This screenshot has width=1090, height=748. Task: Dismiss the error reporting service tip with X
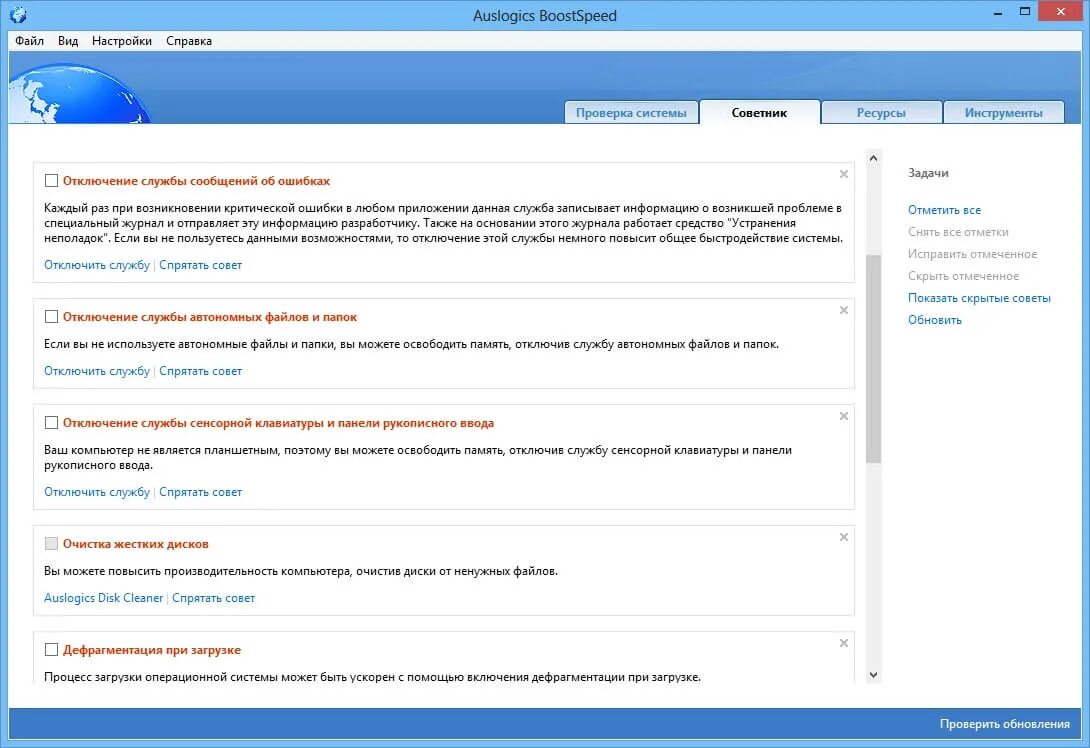tap(843, 174)
